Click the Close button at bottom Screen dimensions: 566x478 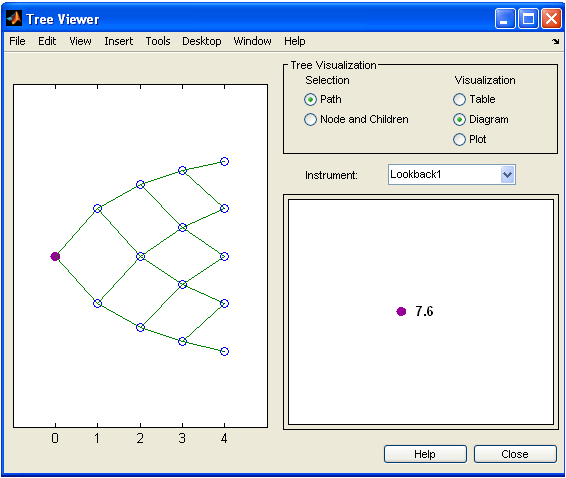[515, 454]
